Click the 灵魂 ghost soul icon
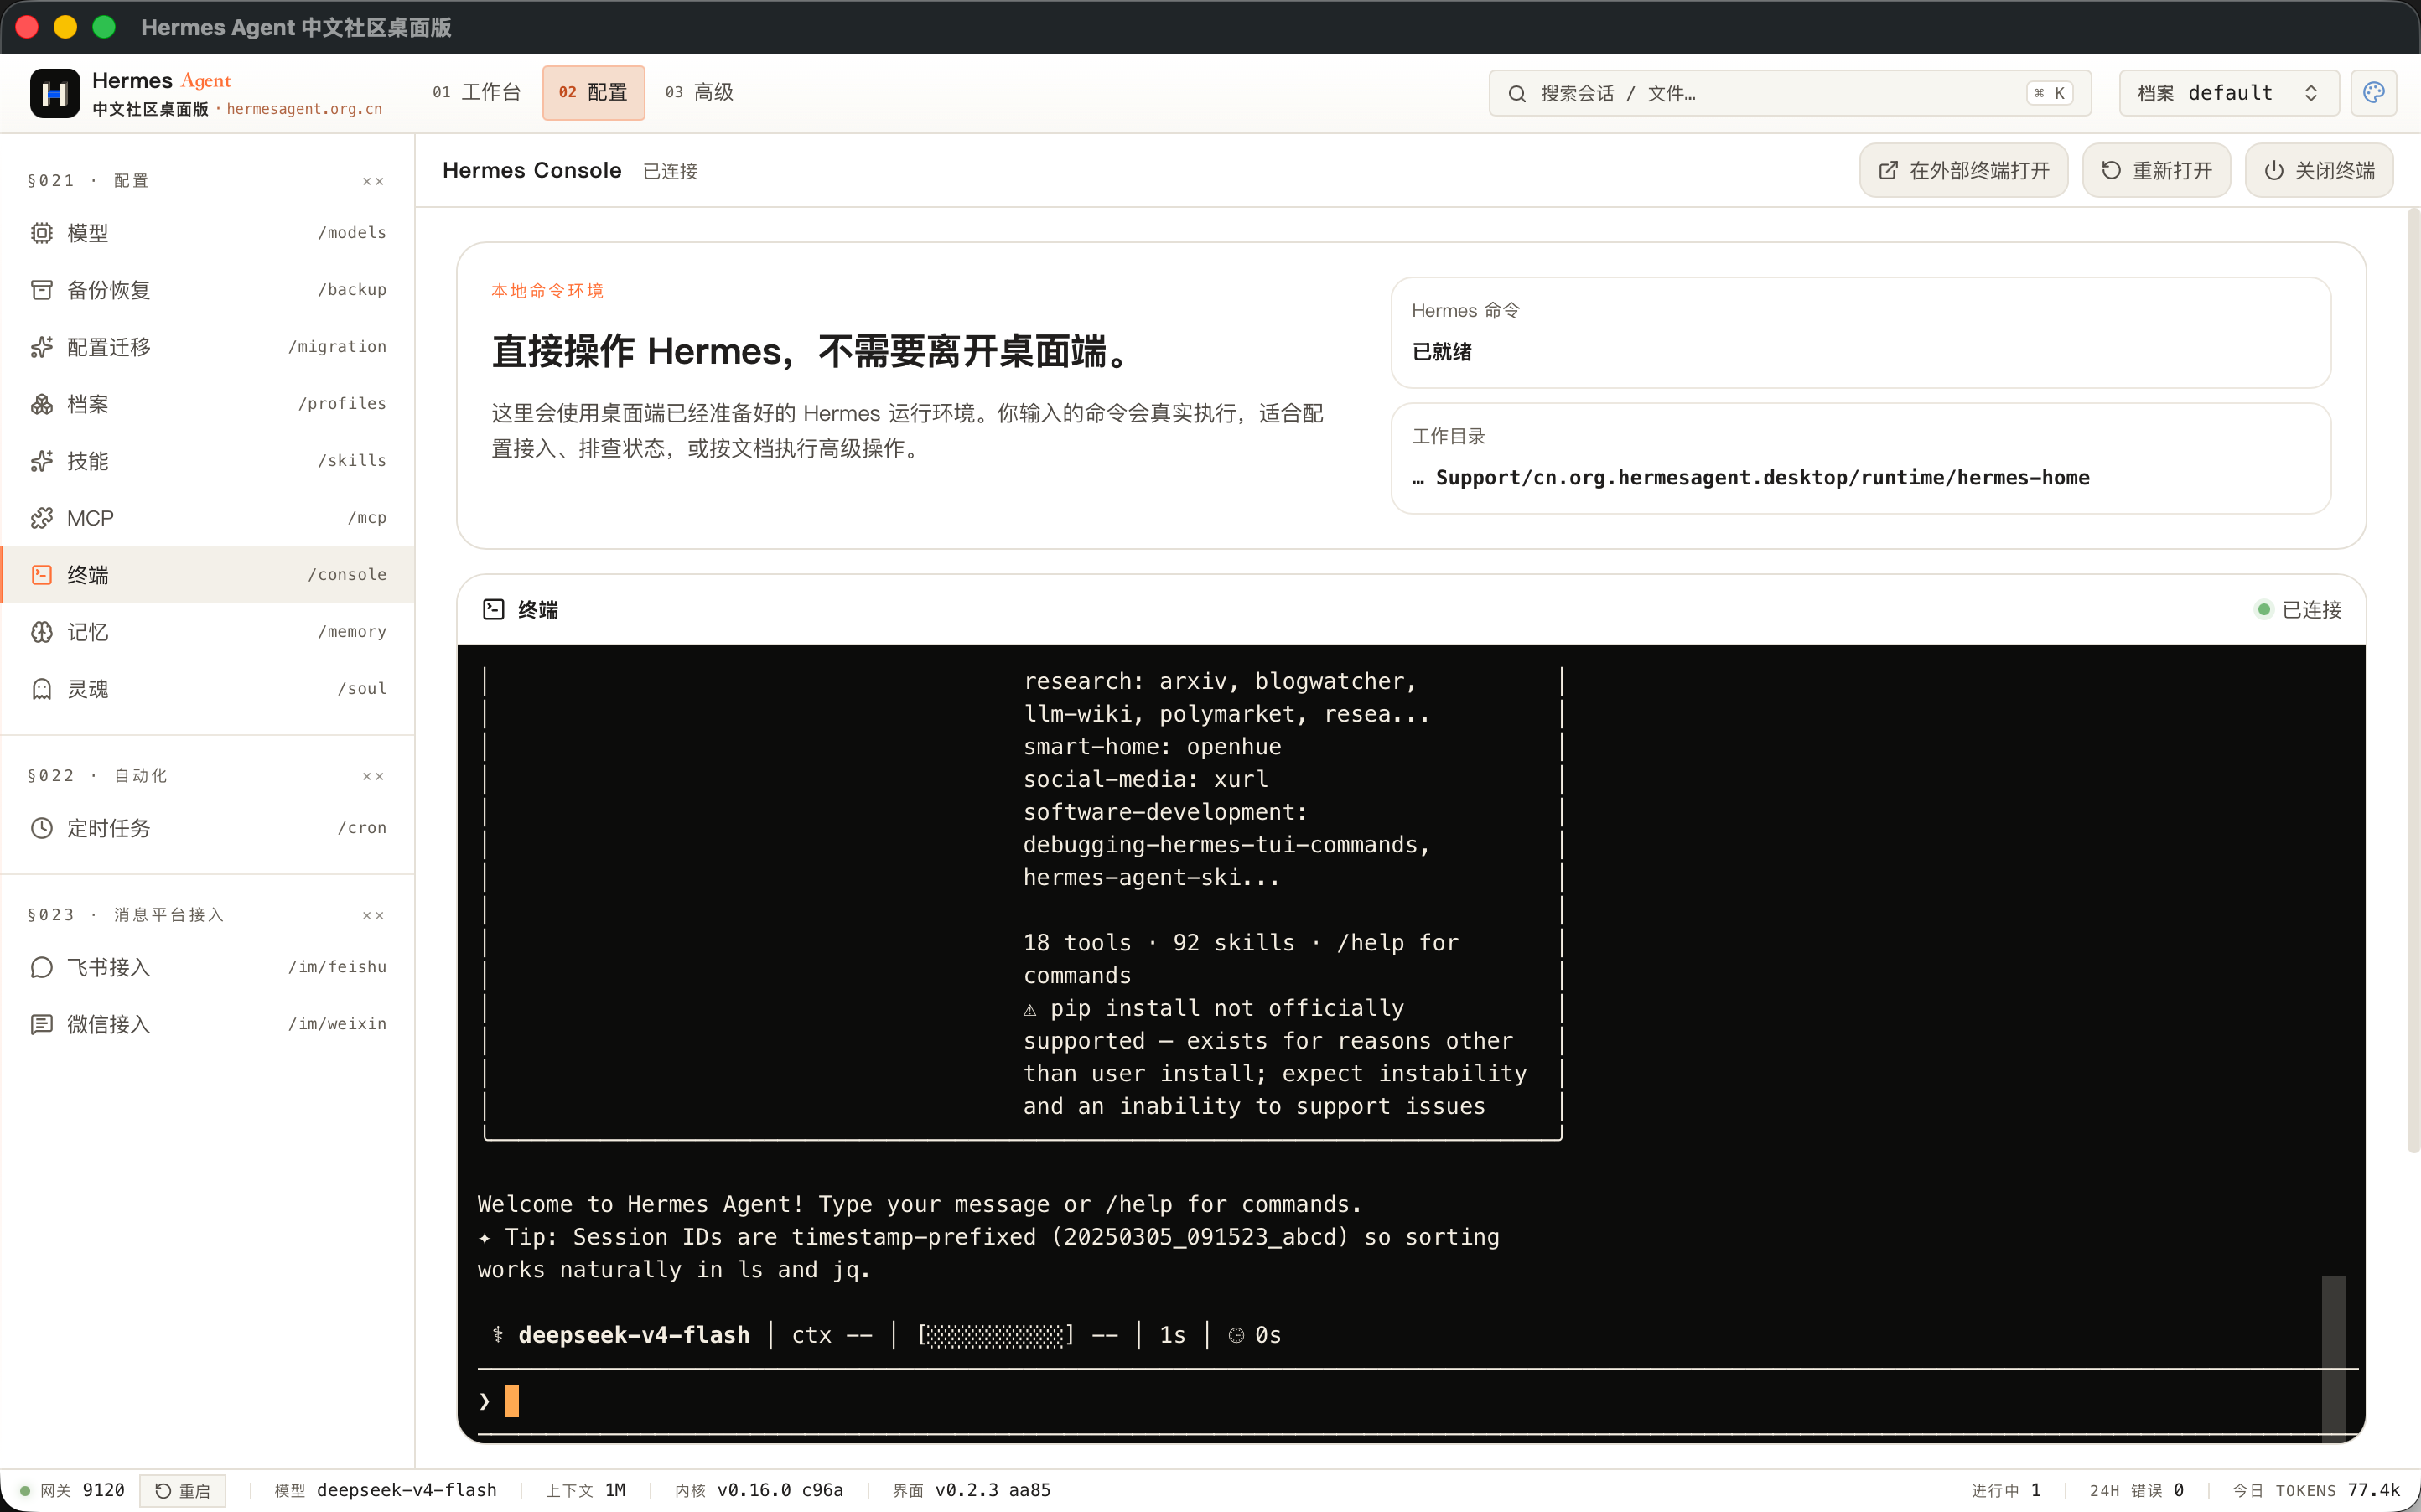Viewport: 2421px width, 1512px height. point(41,689)
